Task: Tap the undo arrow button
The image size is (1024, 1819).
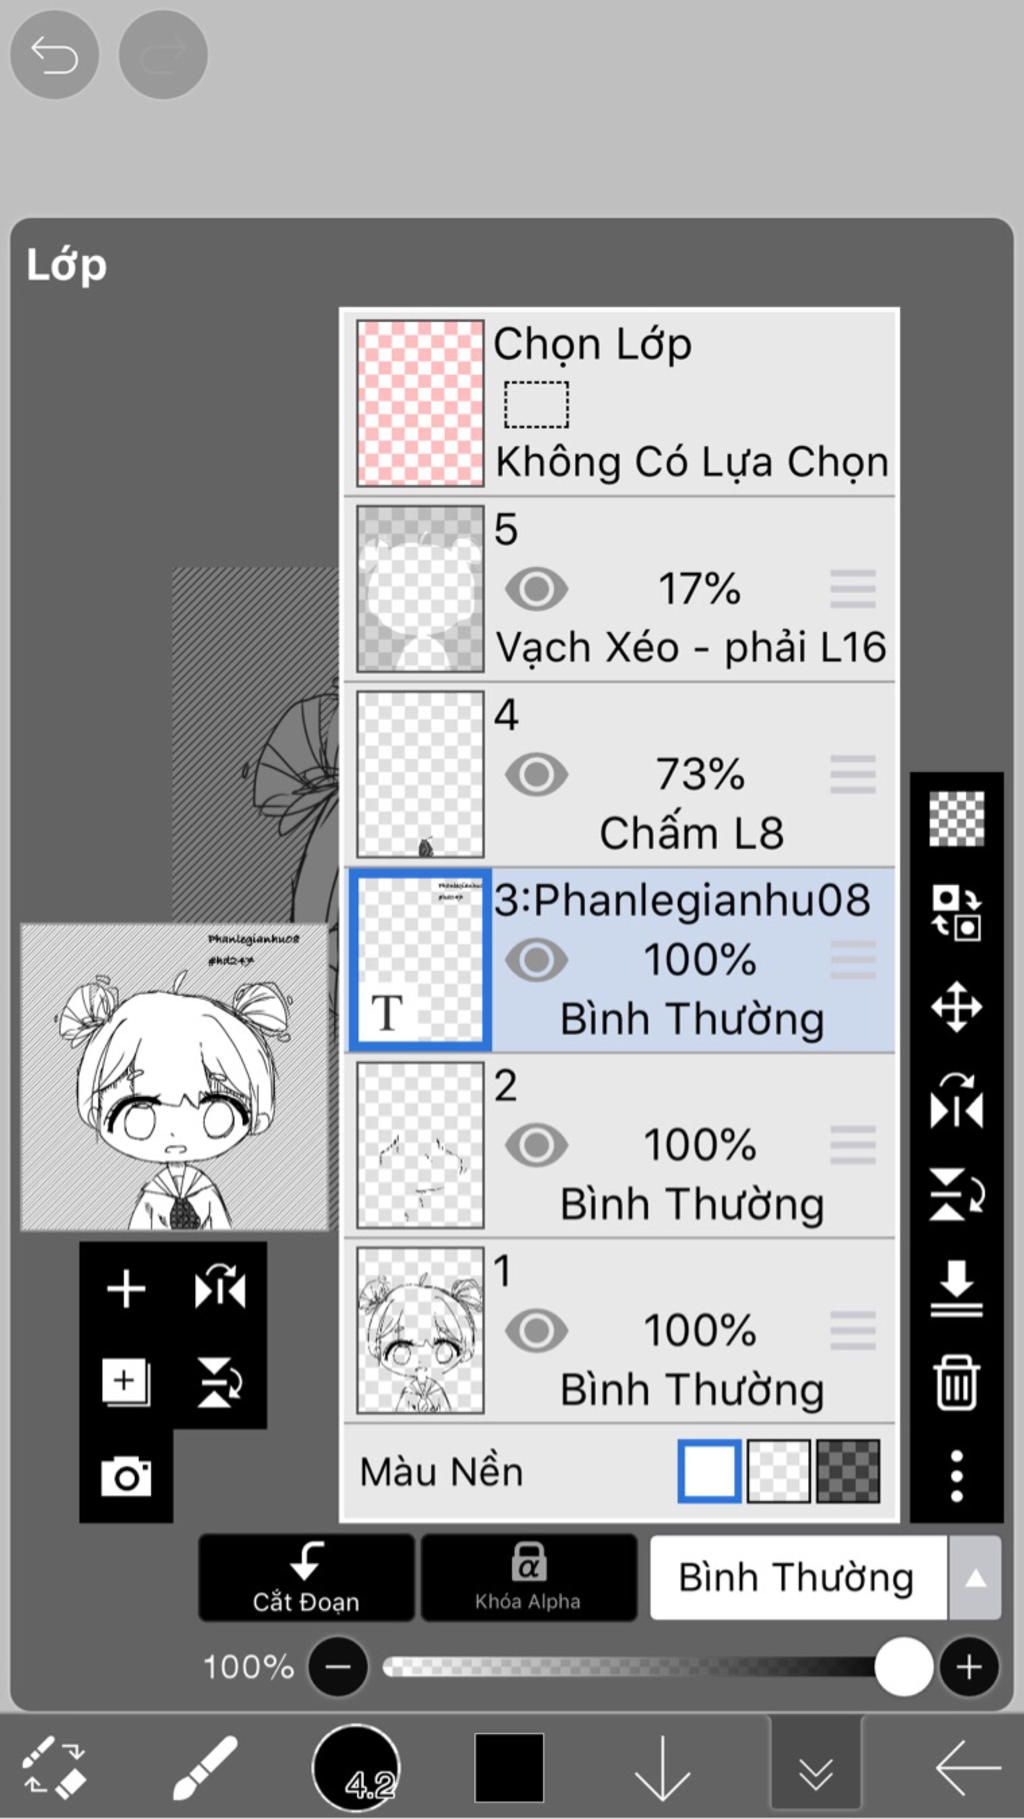Action: [x=54, y=54]
